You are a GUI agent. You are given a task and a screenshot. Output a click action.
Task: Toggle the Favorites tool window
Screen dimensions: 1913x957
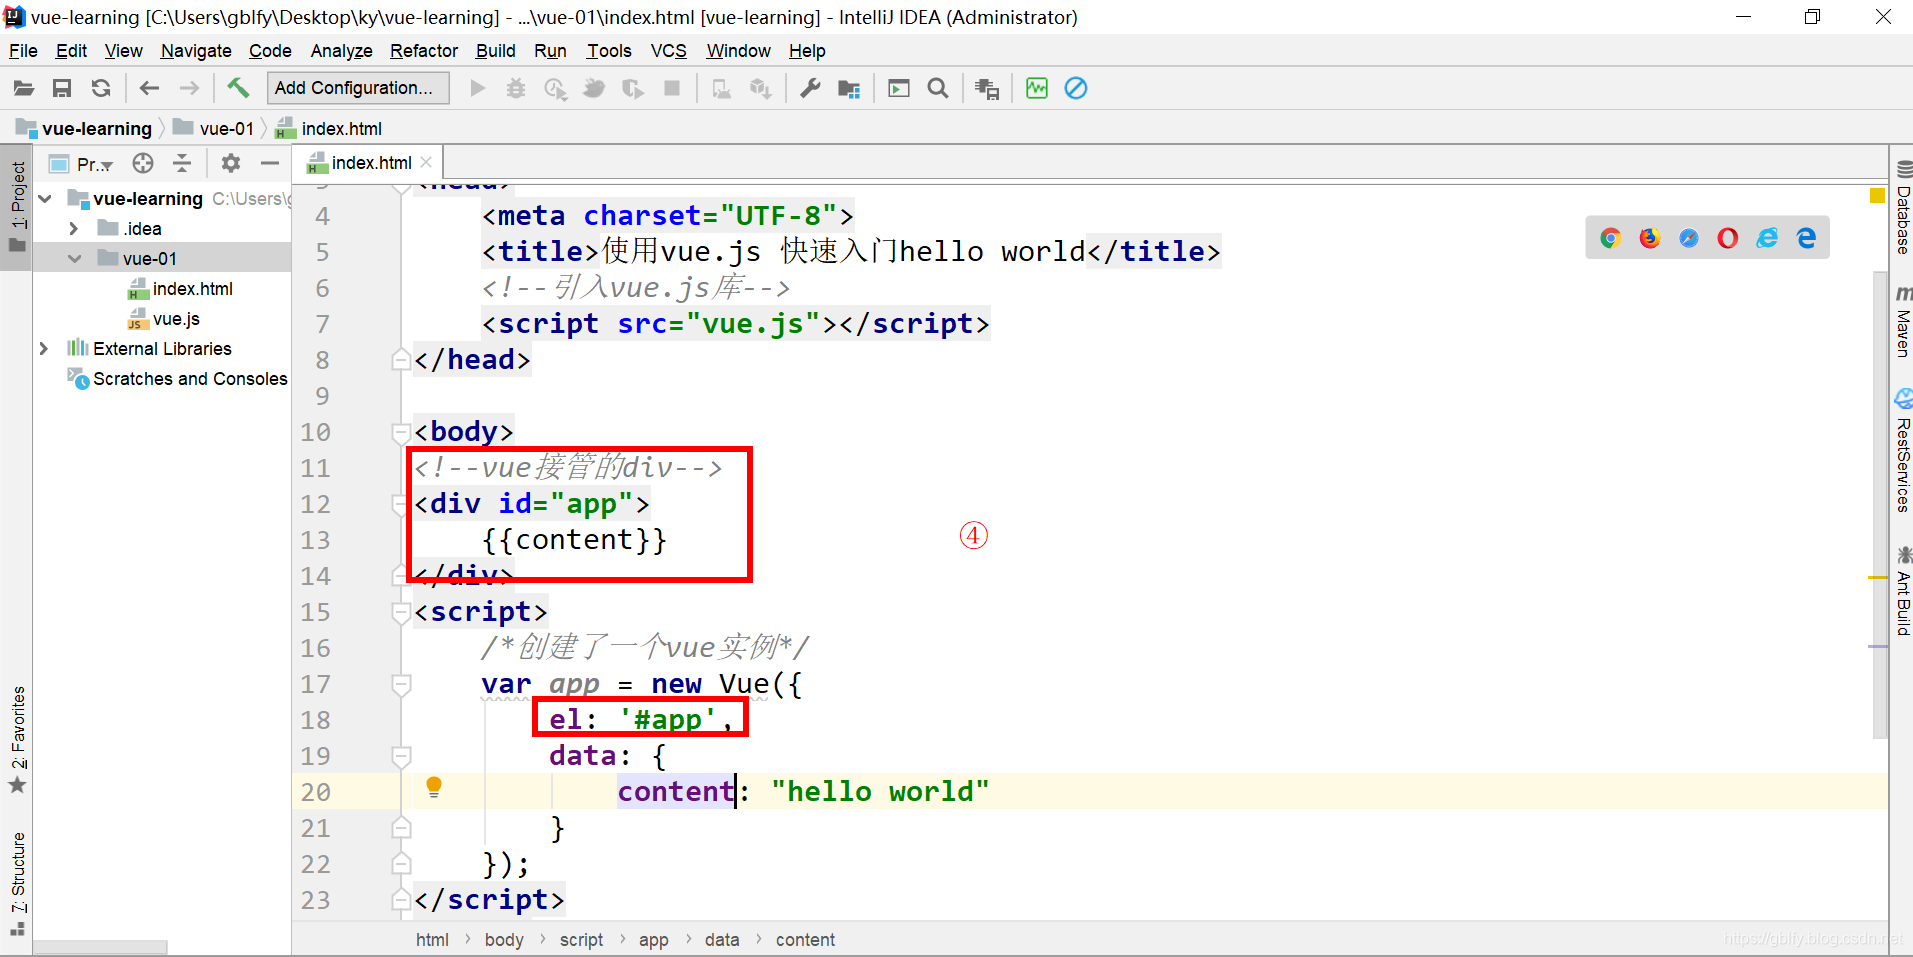coord(17,740)
